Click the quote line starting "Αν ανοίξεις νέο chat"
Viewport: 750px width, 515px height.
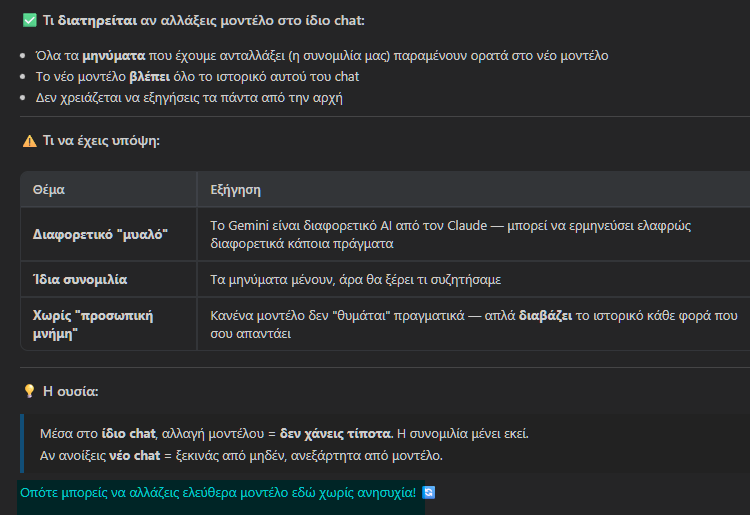pos(240,456)
